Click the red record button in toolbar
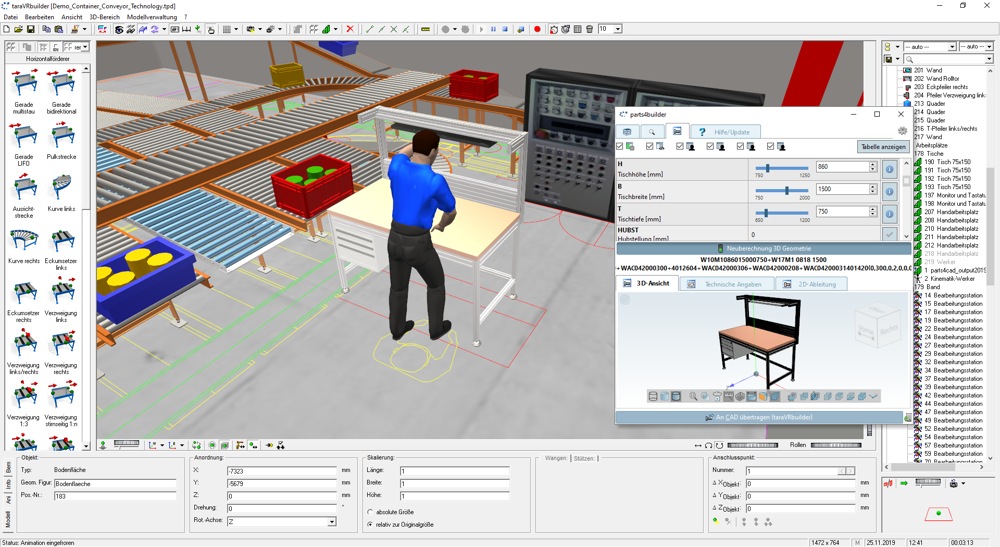The width and height of the screenshot is (1000, 547). coord(537,29)
